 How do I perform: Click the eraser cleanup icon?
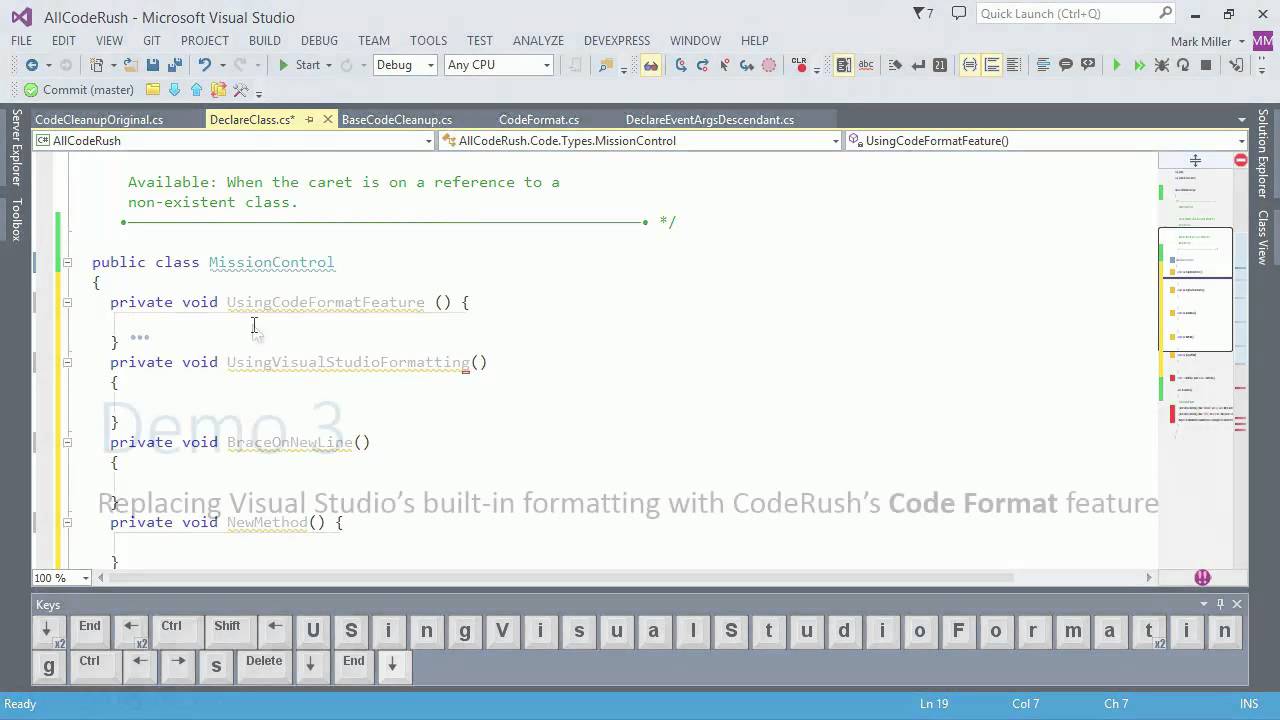click(895, 65)
